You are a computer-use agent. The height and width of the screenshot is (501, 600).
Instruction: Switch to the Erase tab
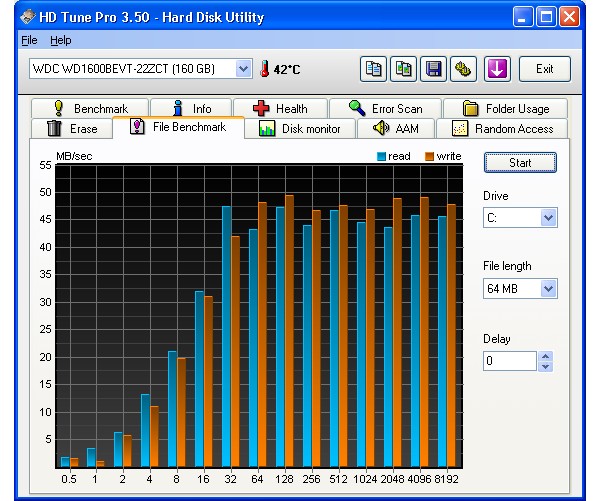[x=71, y=128]
